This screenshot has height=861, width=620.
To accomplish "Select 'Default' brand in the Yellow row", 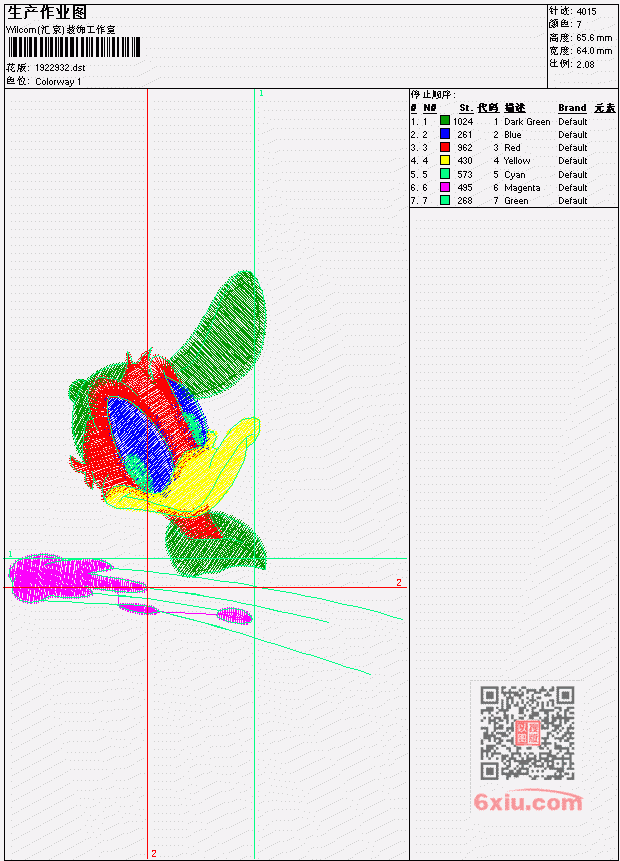I will (573, 161).
